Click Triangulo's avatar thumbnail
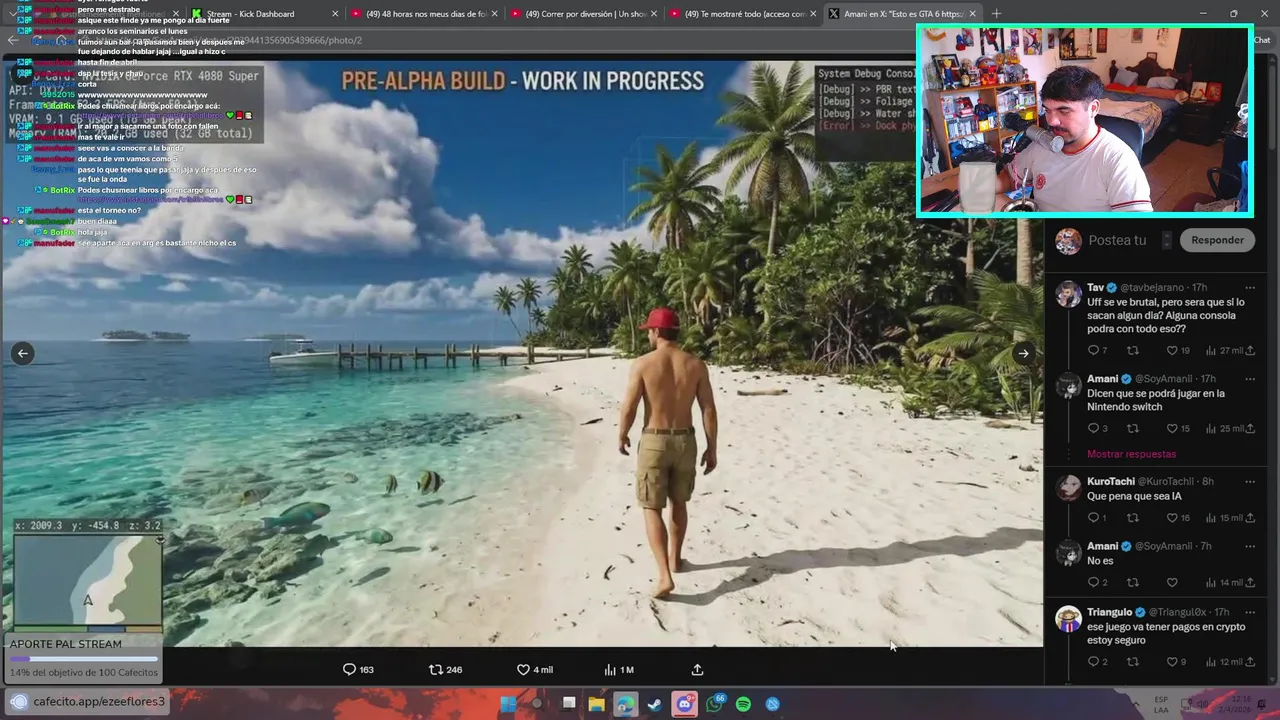The width and height of the screenshot is (1280, 720). click(x=1068, y=618)
